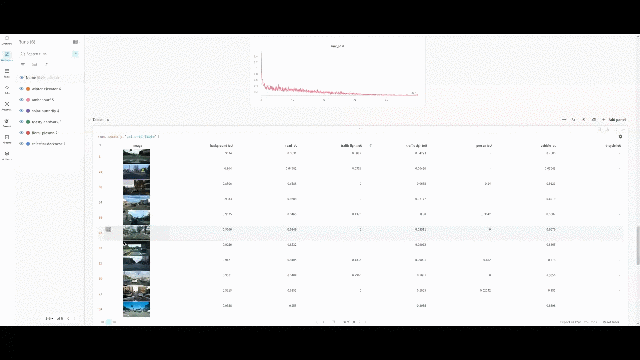
Task: Click the loss line chart panel
Action: point(338,71)
